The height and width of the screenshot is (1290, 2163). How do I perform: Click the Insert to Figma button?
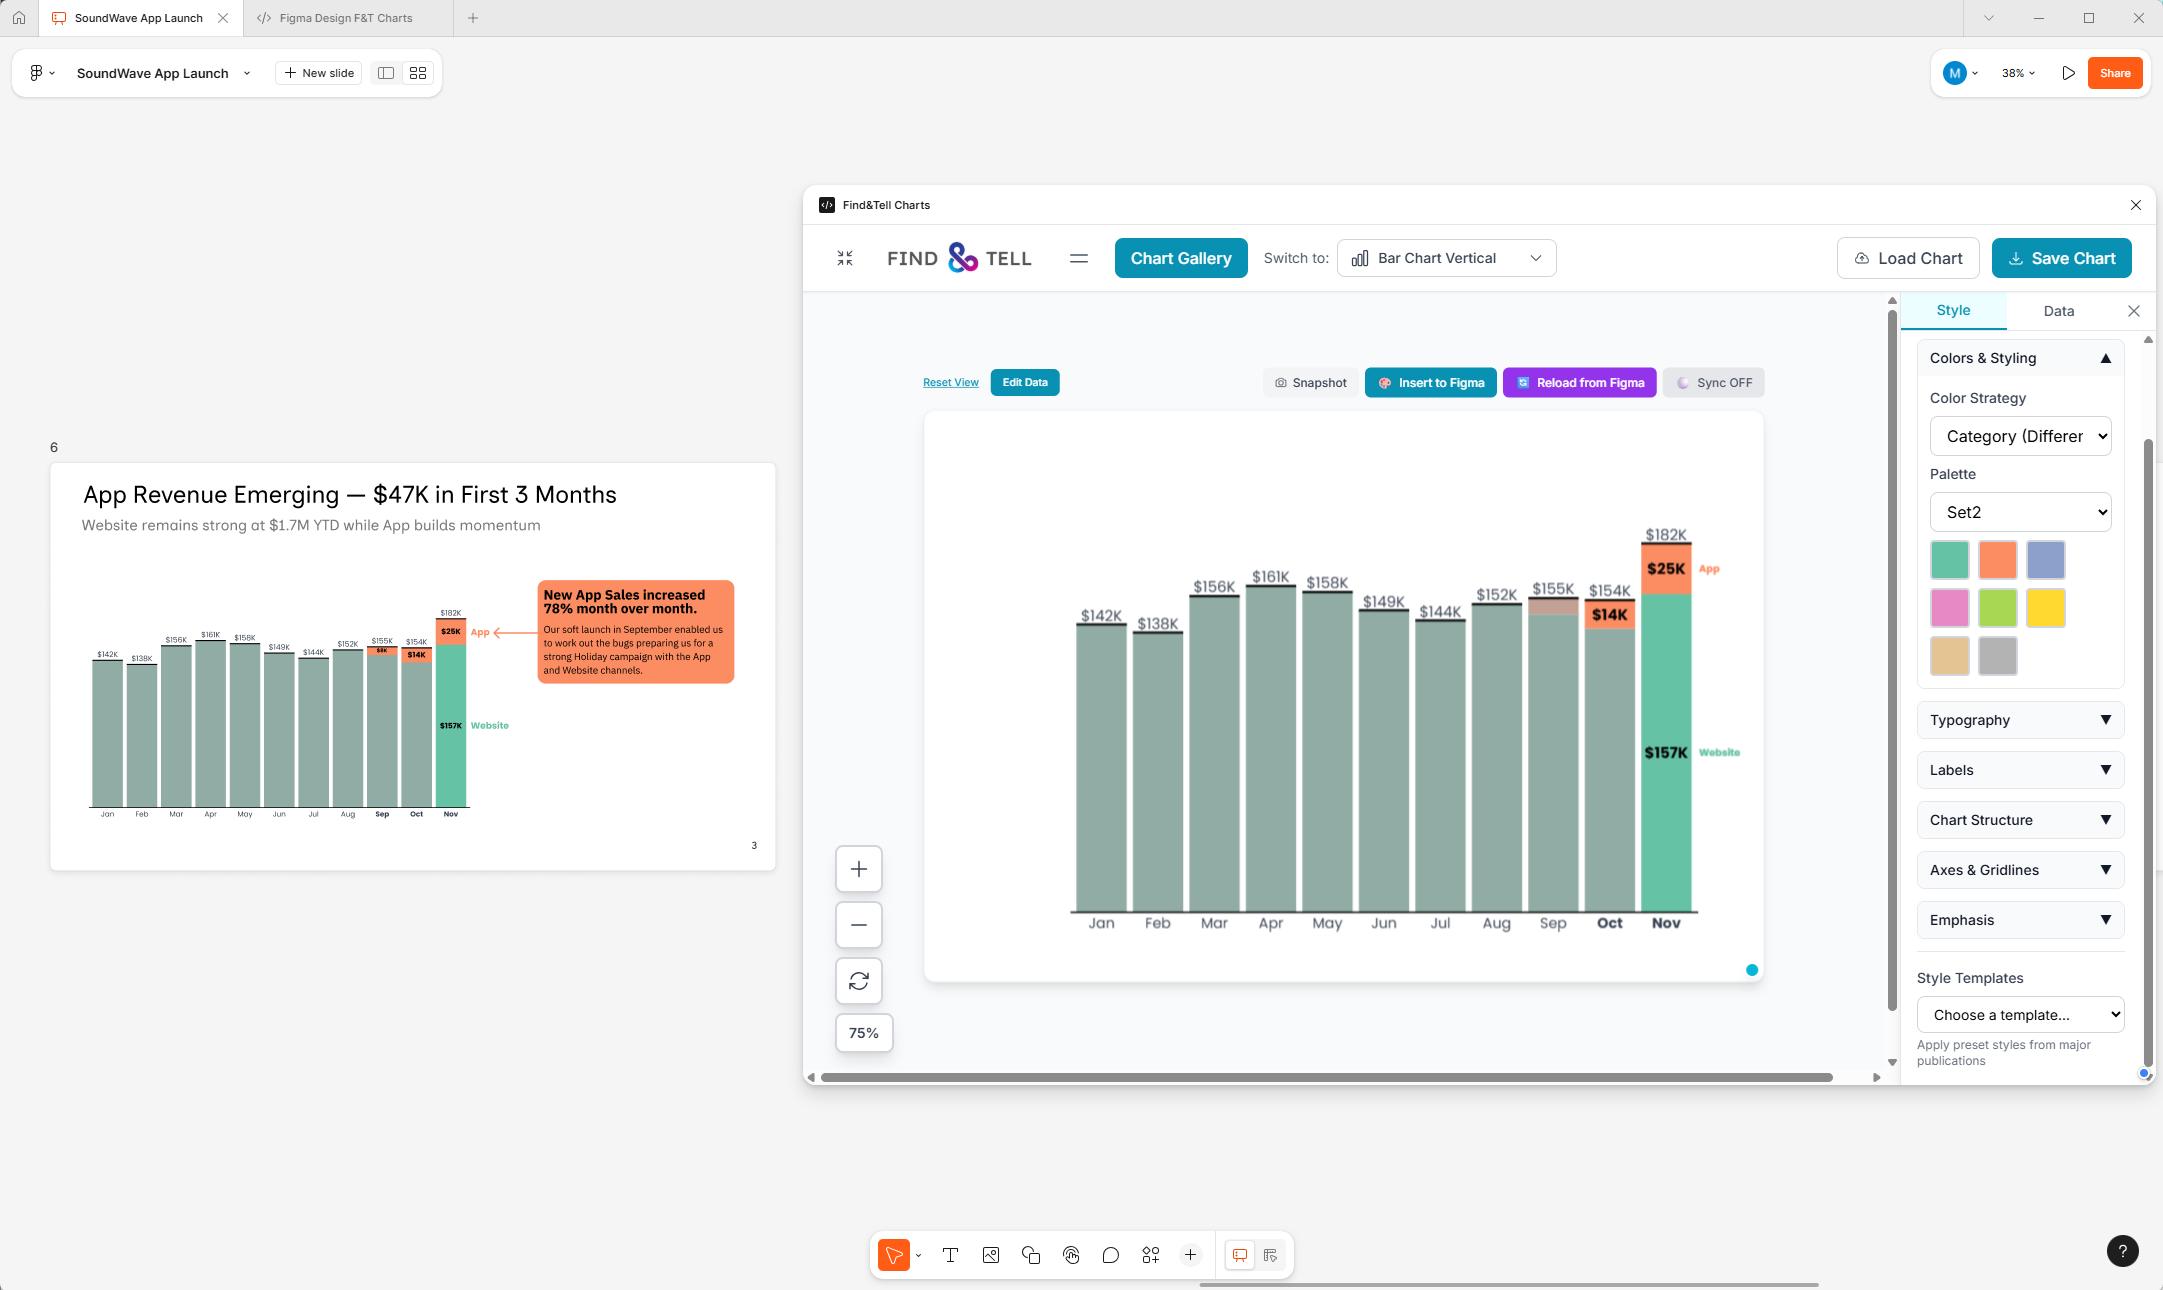1430,383
